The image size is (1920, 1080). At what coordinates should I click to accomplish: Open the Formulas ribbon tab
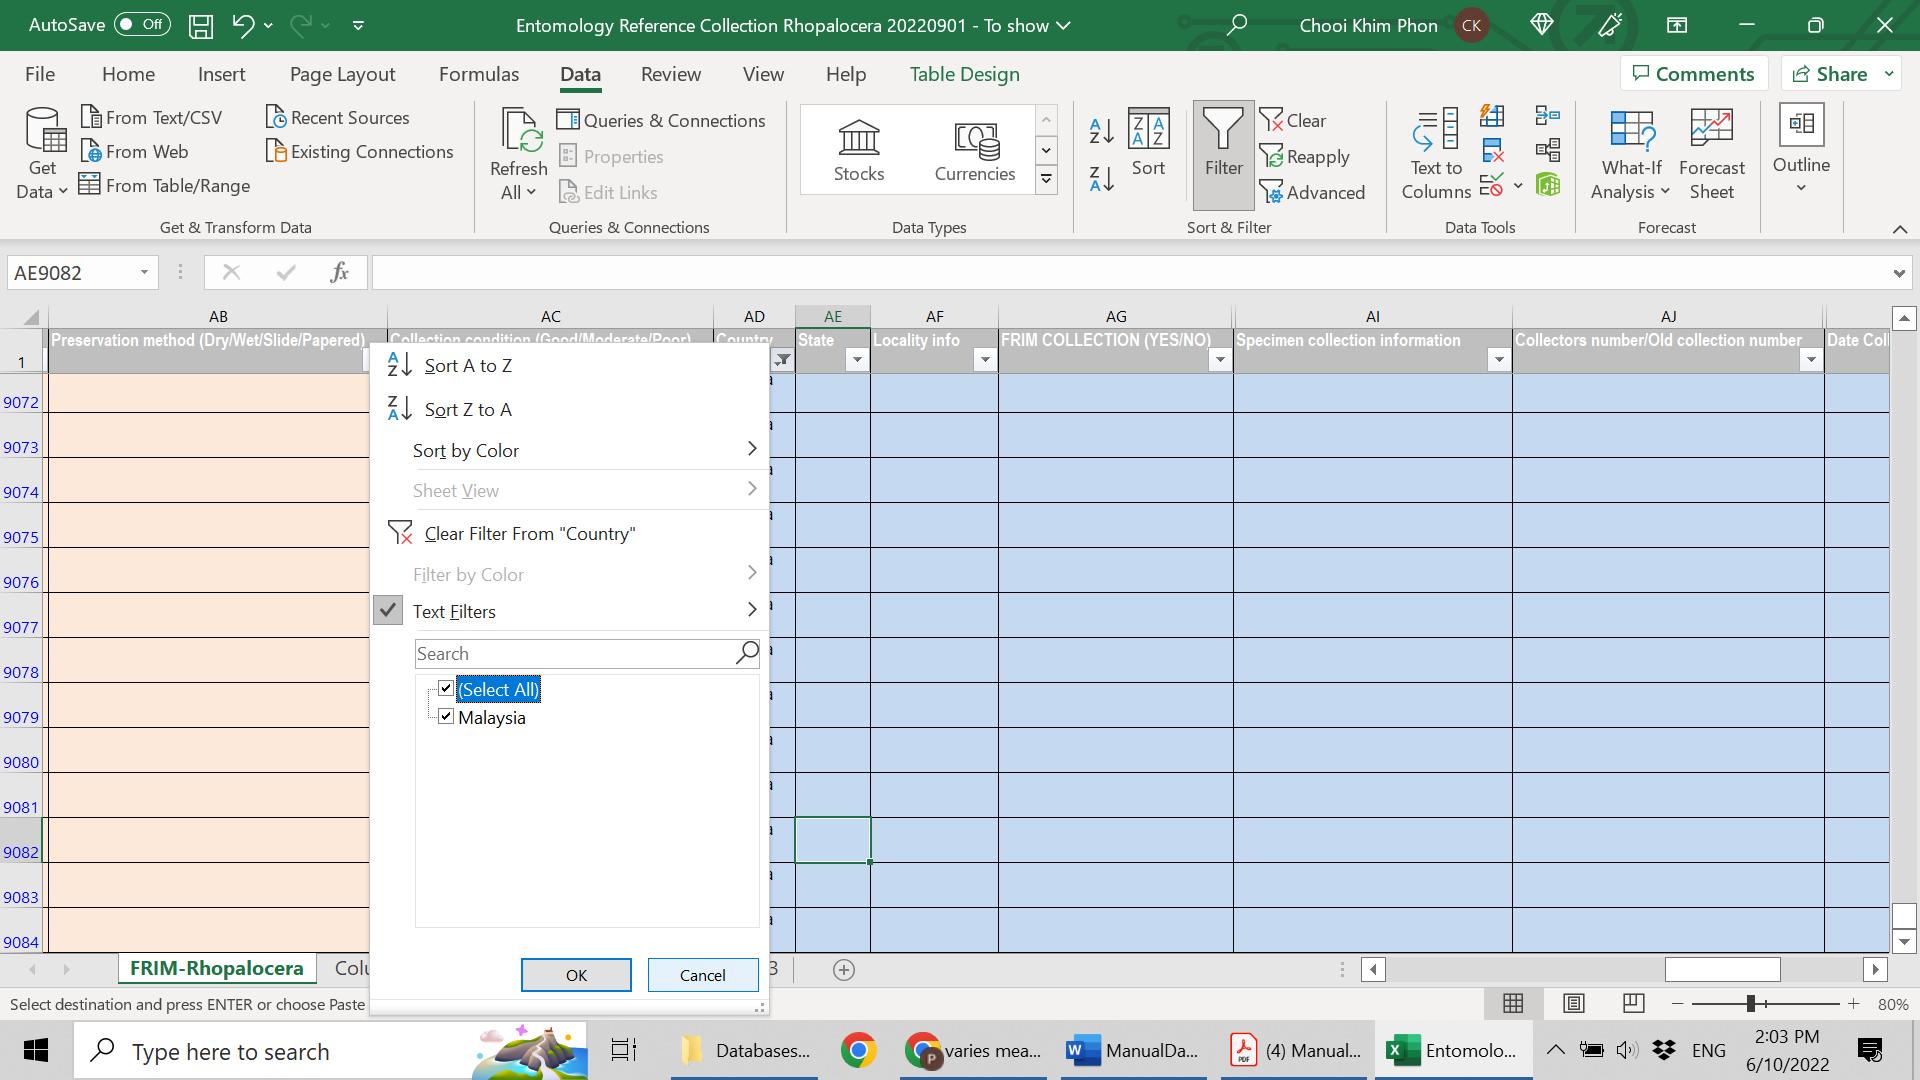click(479, 74)
